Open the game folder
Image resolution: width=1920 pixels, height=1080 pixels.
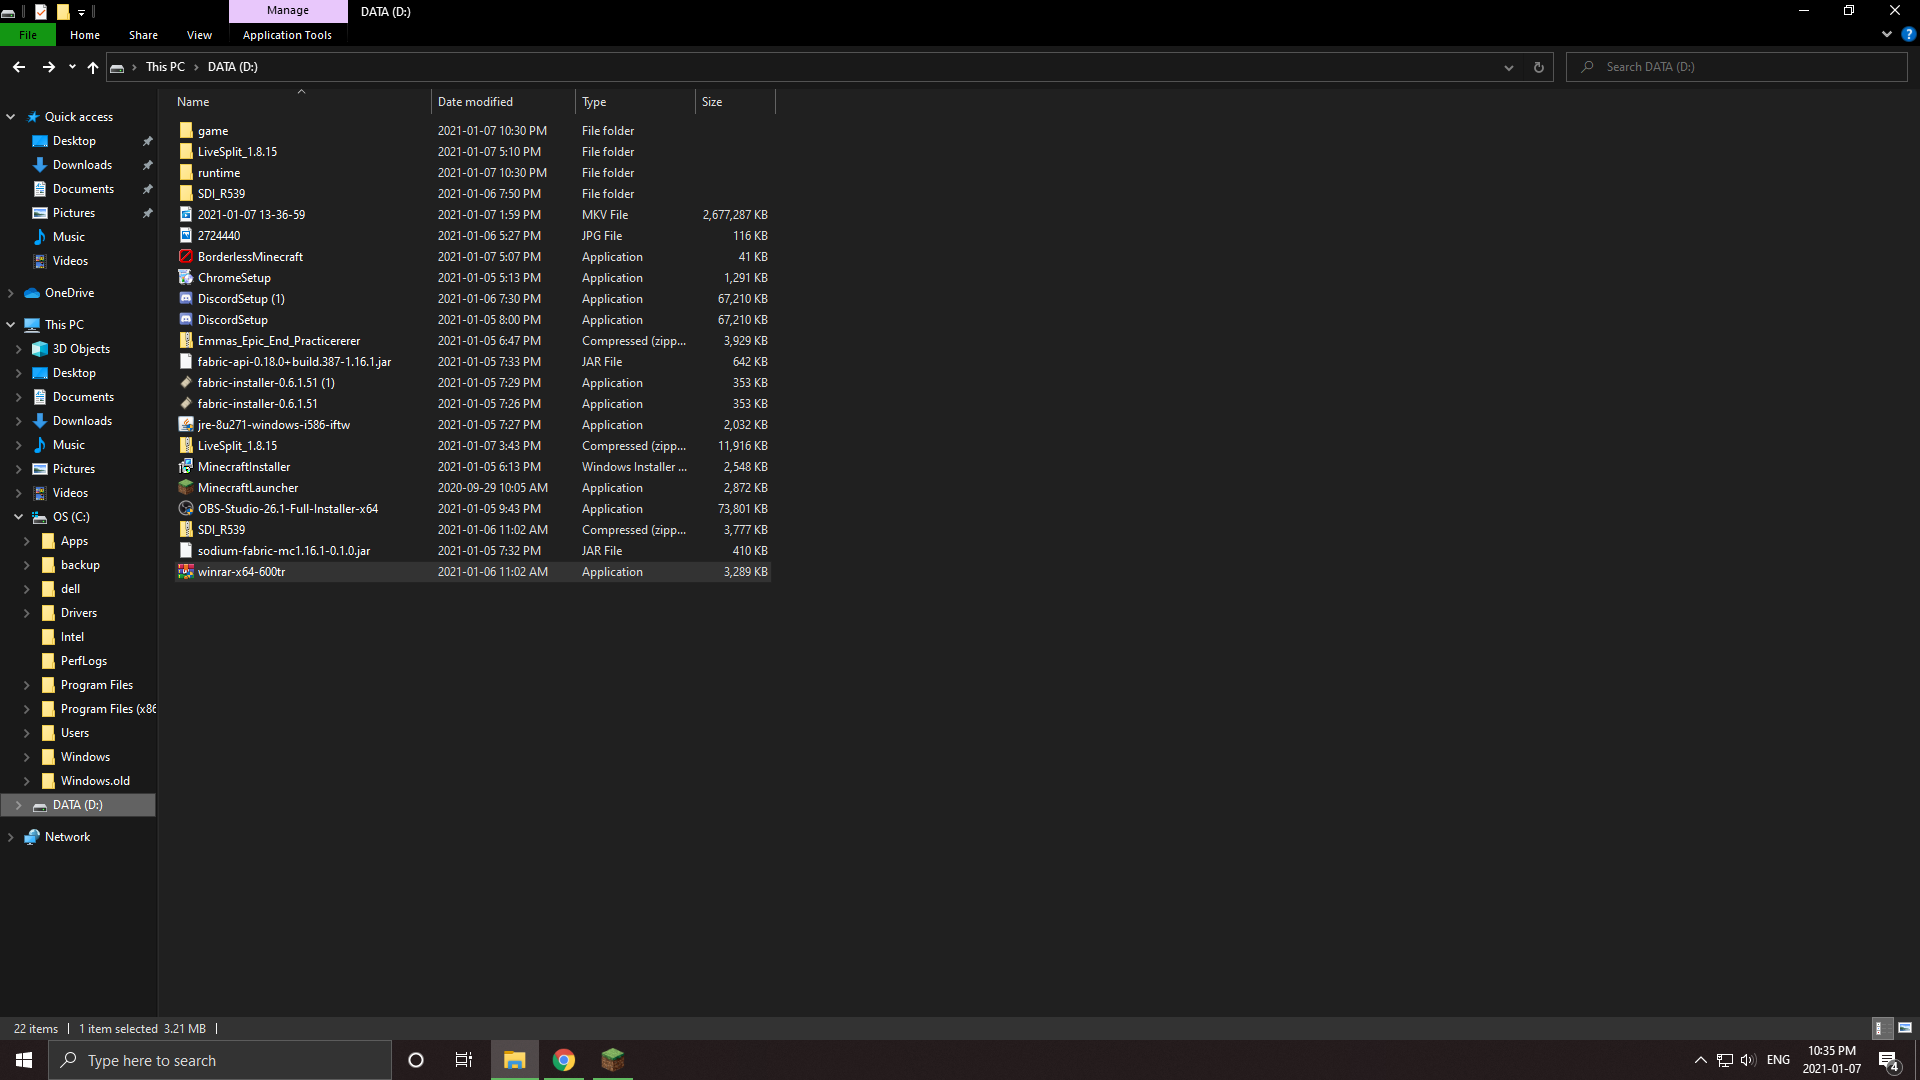(212, 130)
